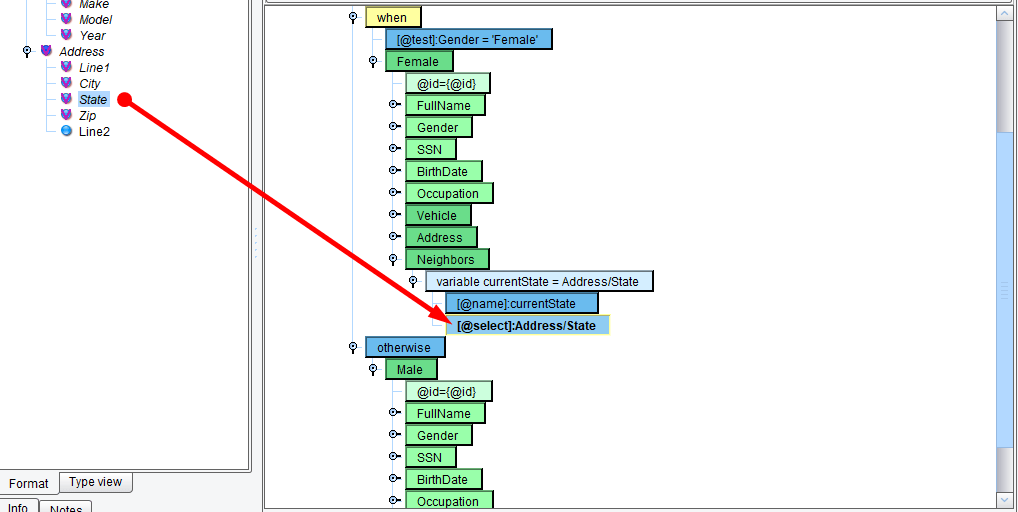
Task: Expand SSN under the Male node
Action: coord(393,457)
